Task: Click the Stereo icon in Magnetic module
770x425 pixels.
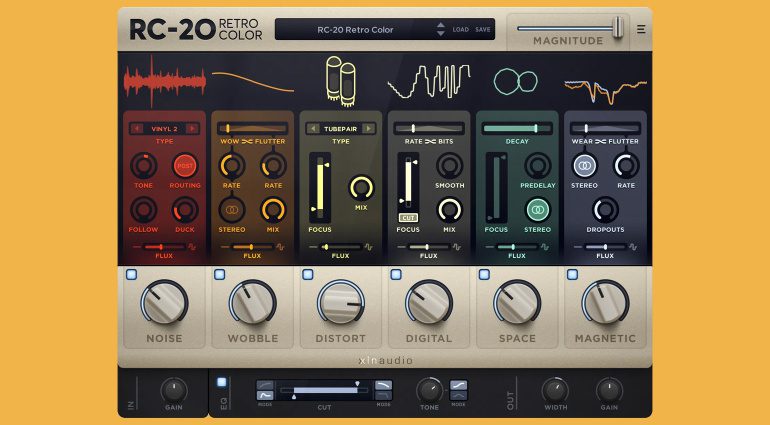Action: tap(583, 166)
